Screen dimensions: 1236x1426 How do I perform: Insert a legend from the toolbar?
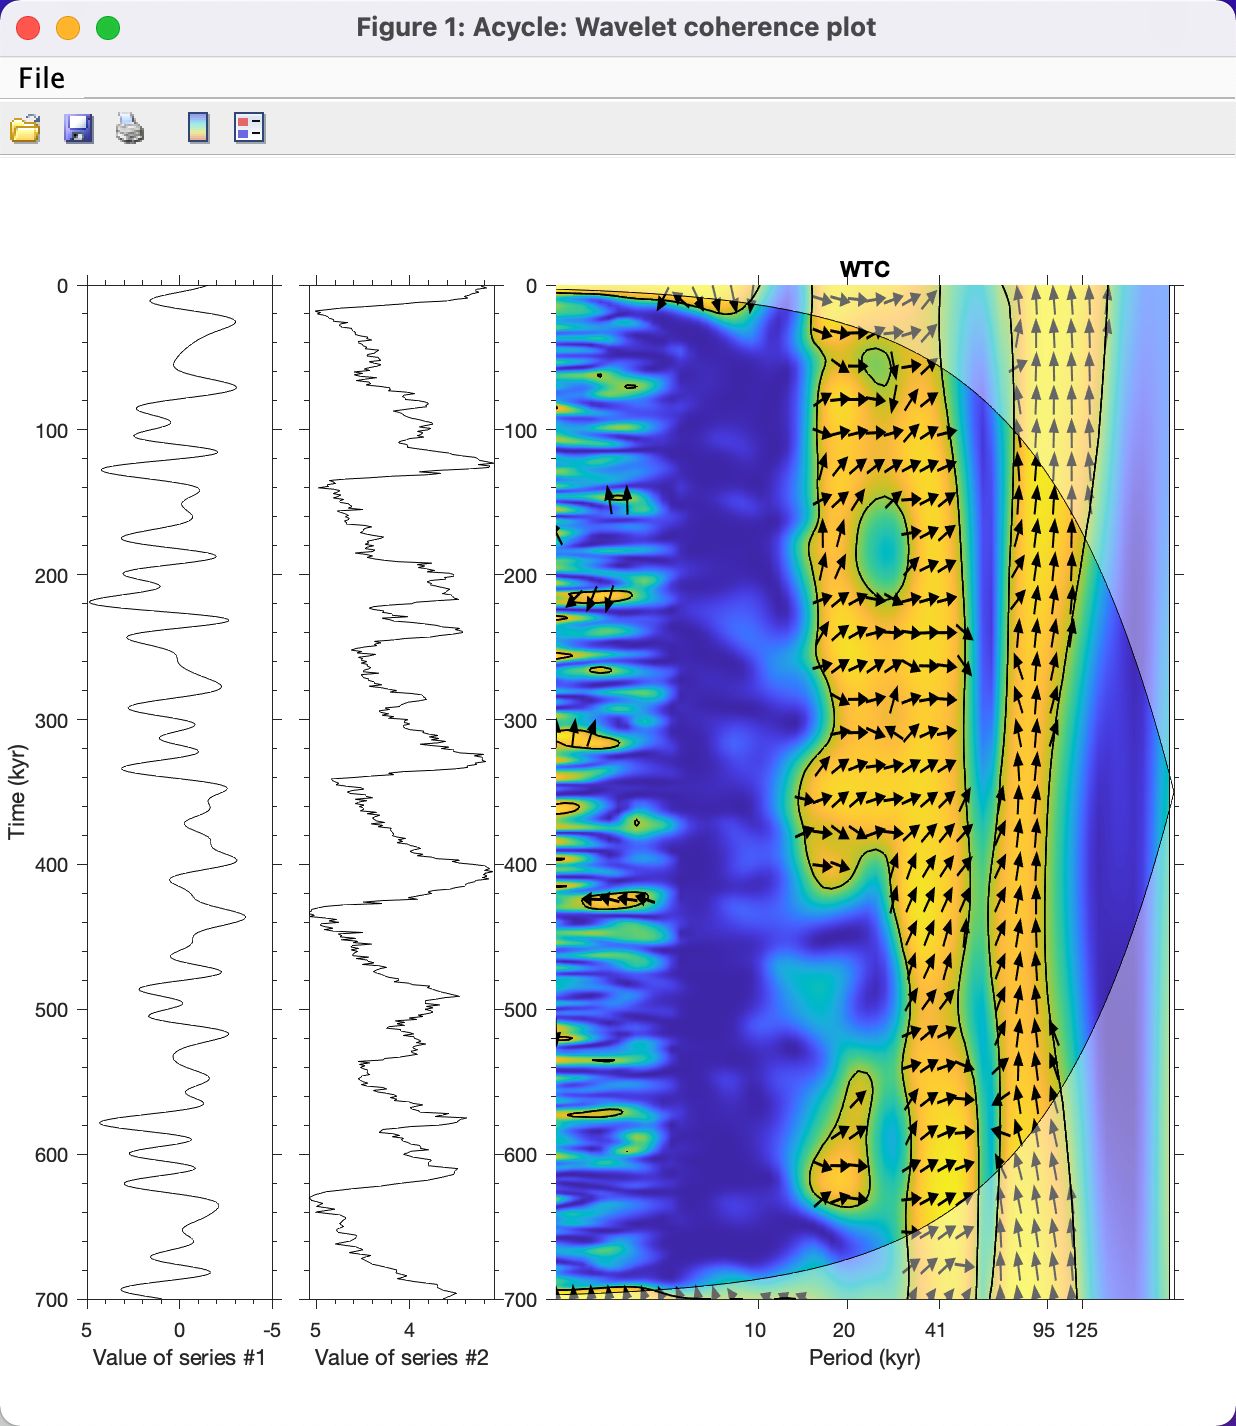249,128
